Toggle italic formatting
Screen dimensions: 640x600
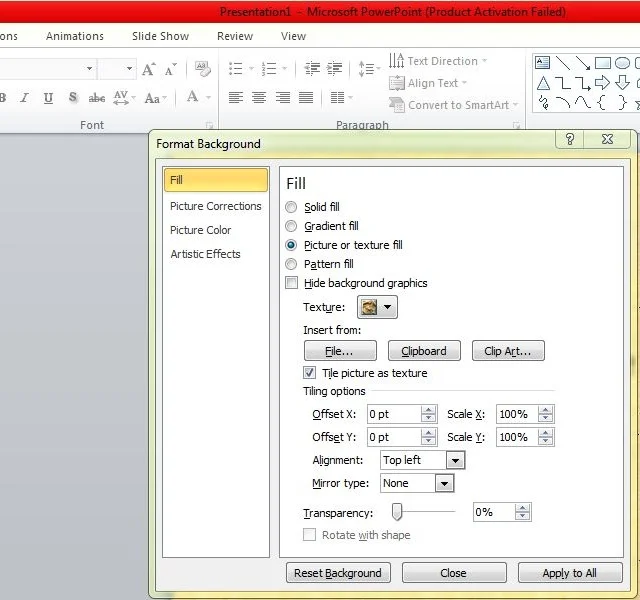pos(24,98)
